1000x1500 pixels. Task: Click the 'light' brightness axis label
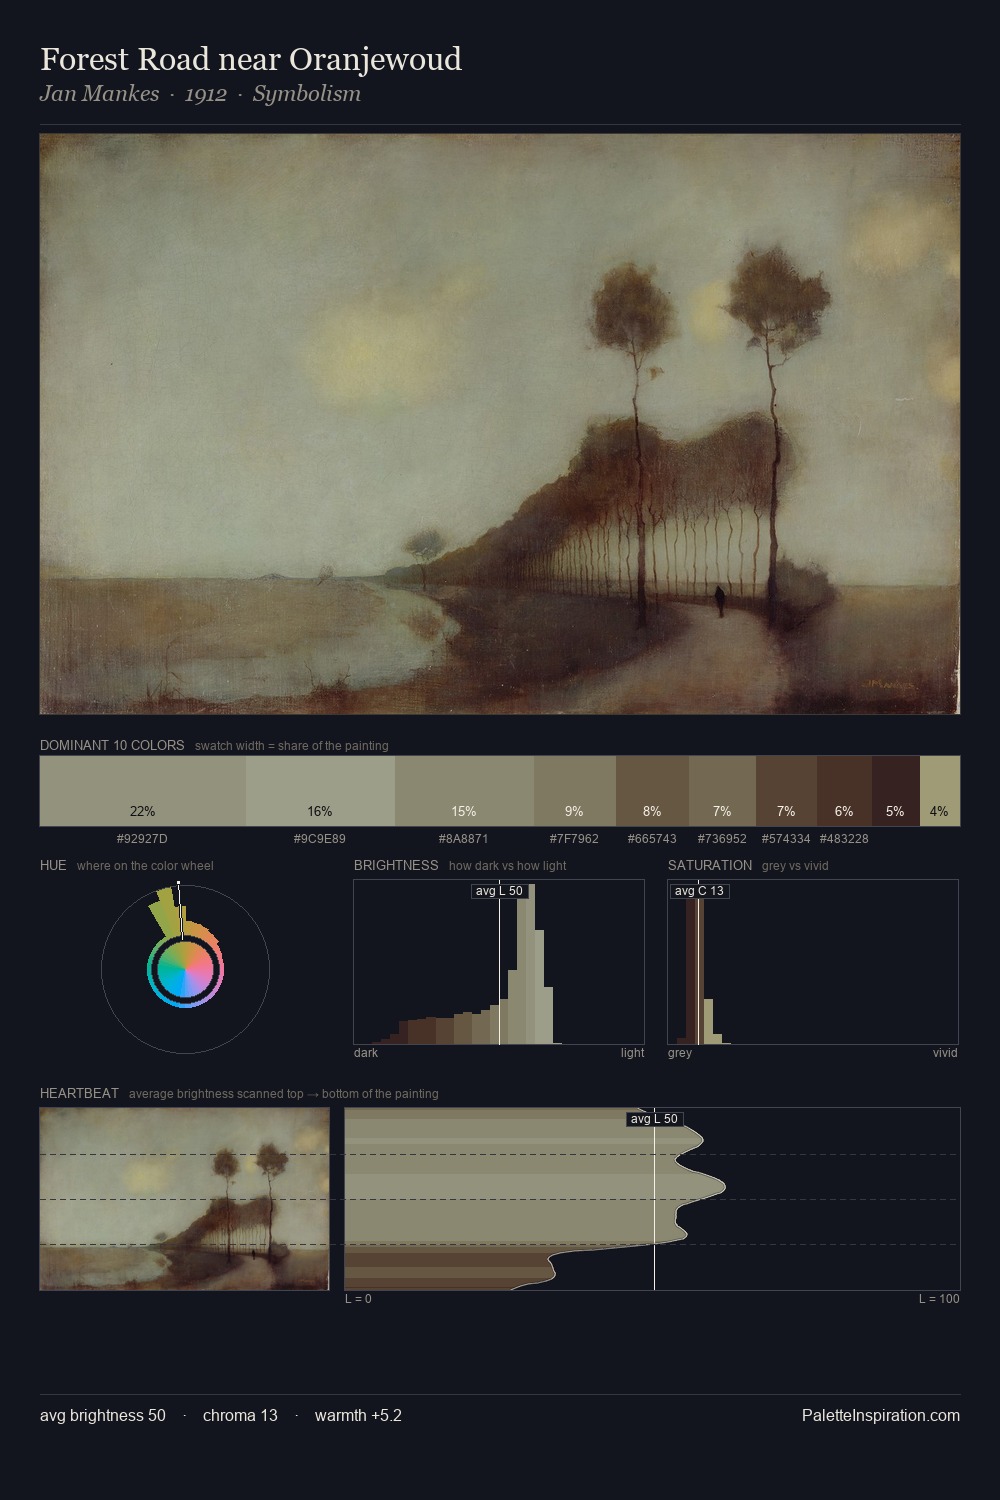click(x=632, y=1053)
